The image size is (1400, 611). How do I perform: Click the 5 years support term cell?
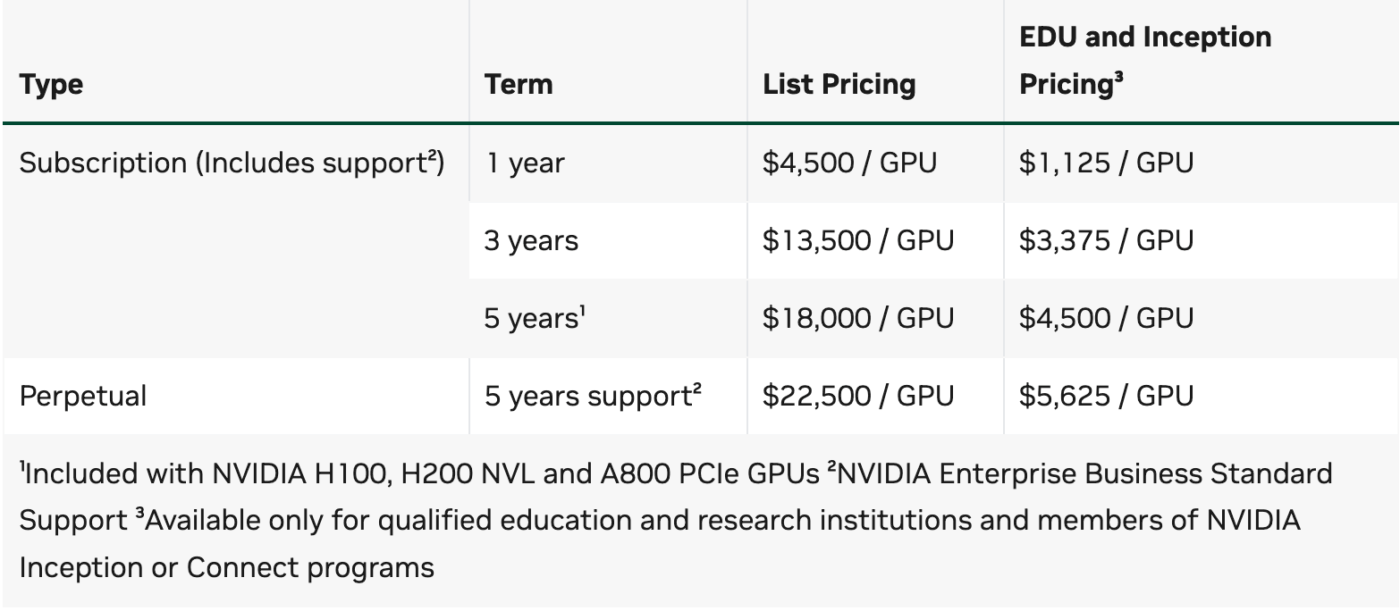click(592, 396)
